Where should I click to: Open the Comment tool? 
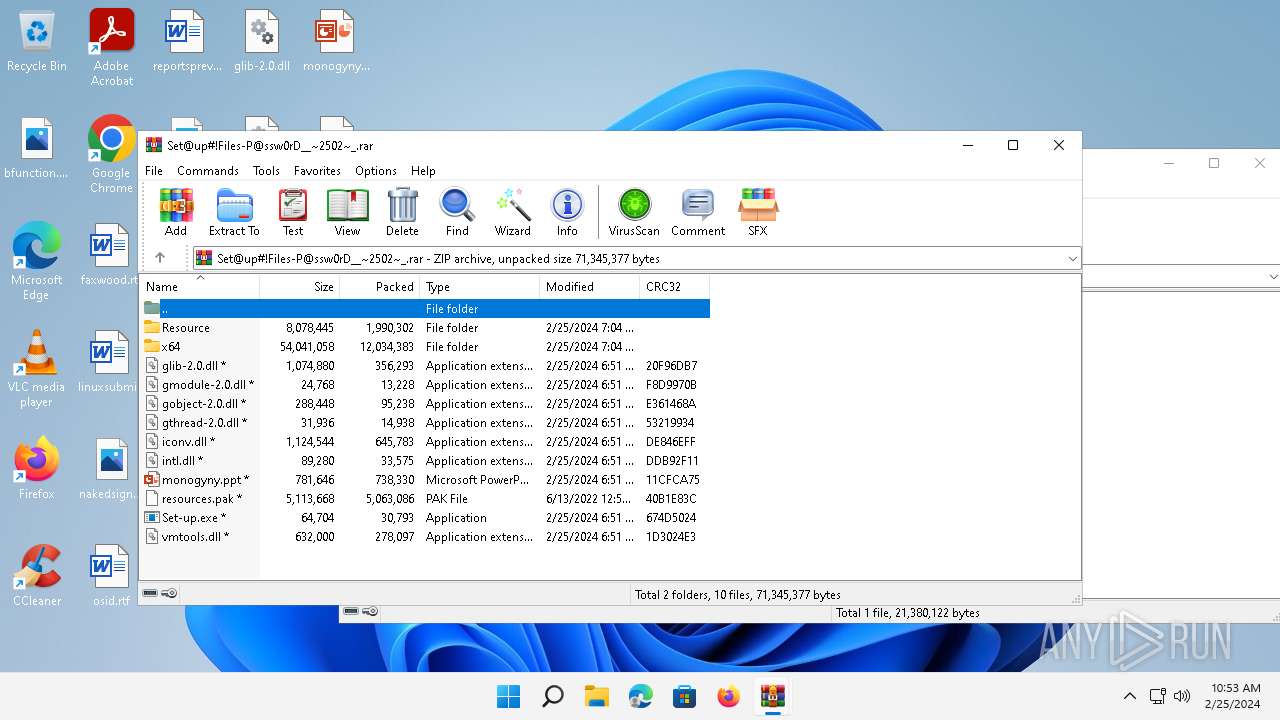click(x=698, y=212)
